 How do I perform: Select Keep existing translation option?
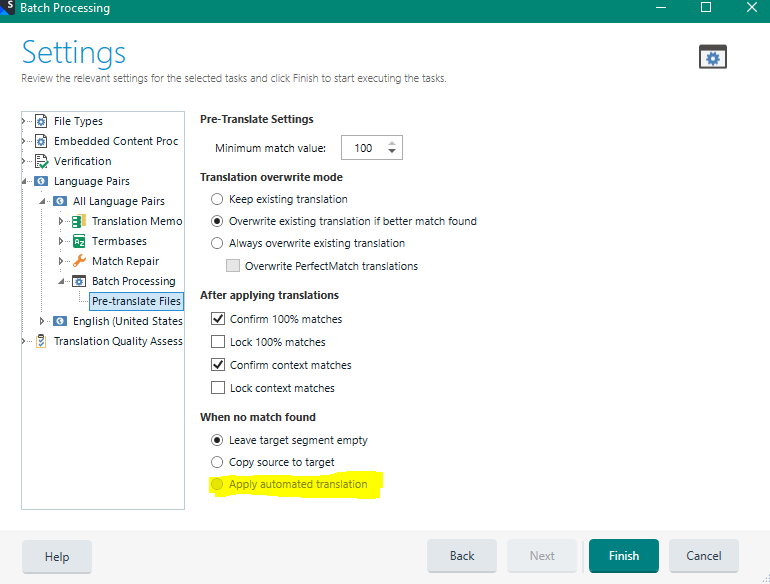click(217, 199)
